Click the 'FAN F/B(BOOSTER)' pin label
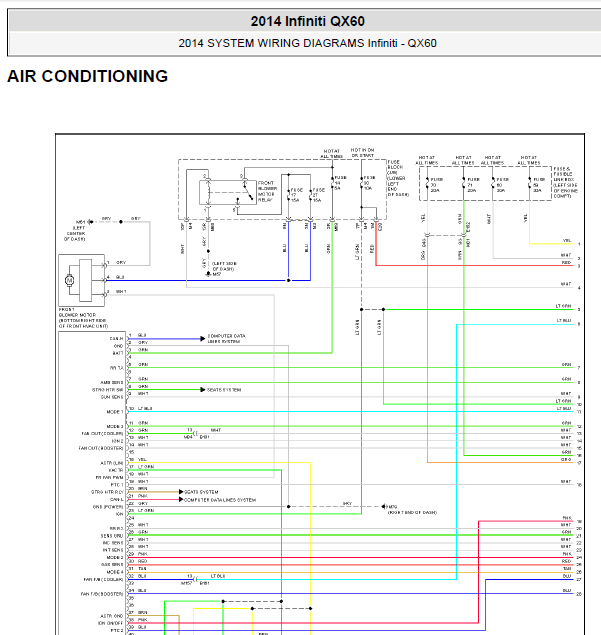The width and height of the screenshot is (601, 635). coord(102,594)
